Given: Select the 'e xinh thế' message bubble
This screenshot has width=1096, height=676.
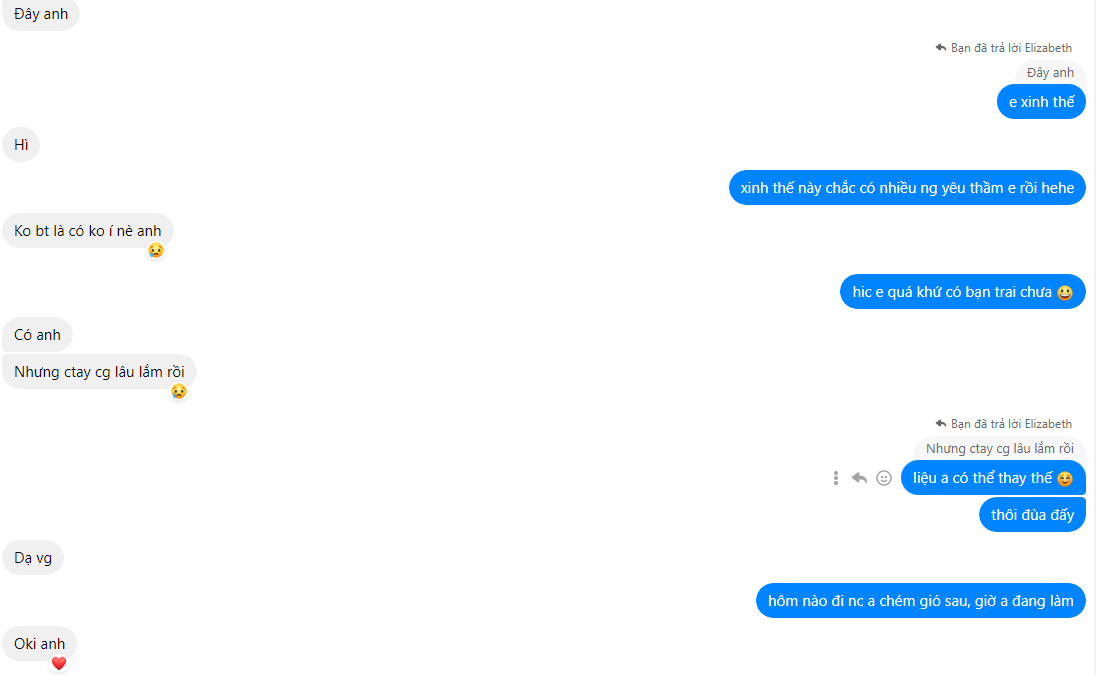Looking at the screenshot, I should 1041,102.
